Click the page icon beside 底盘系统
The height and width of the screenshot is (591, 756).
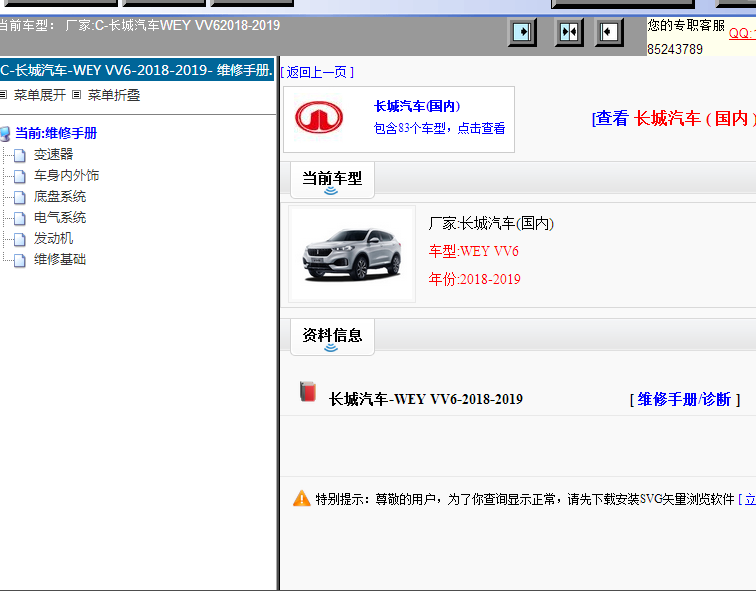pyautogui.click(x=20, y=197)
